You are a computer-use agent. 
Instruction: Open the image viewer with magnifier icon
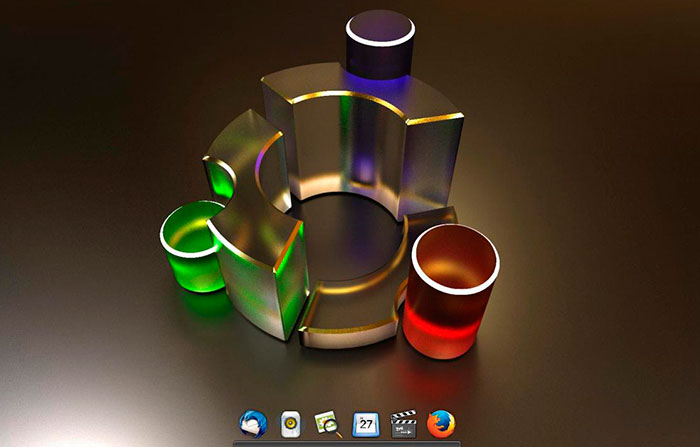click(x=328, y=424)
